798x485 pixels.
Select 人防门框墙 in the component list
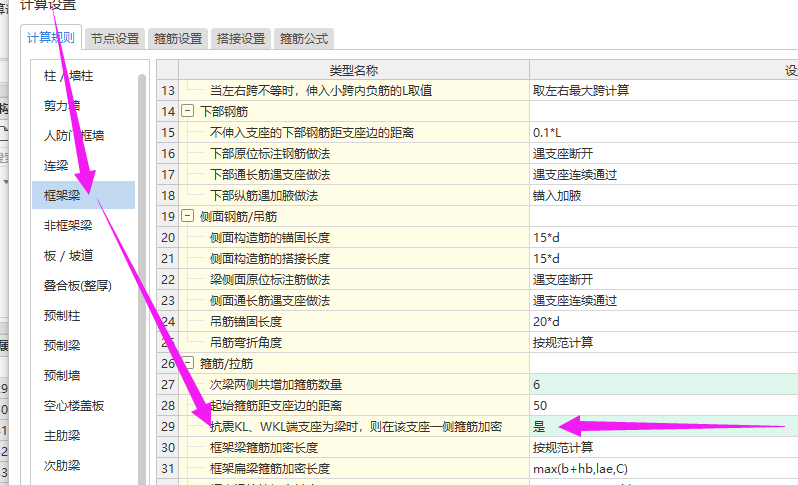pos(74,136)
